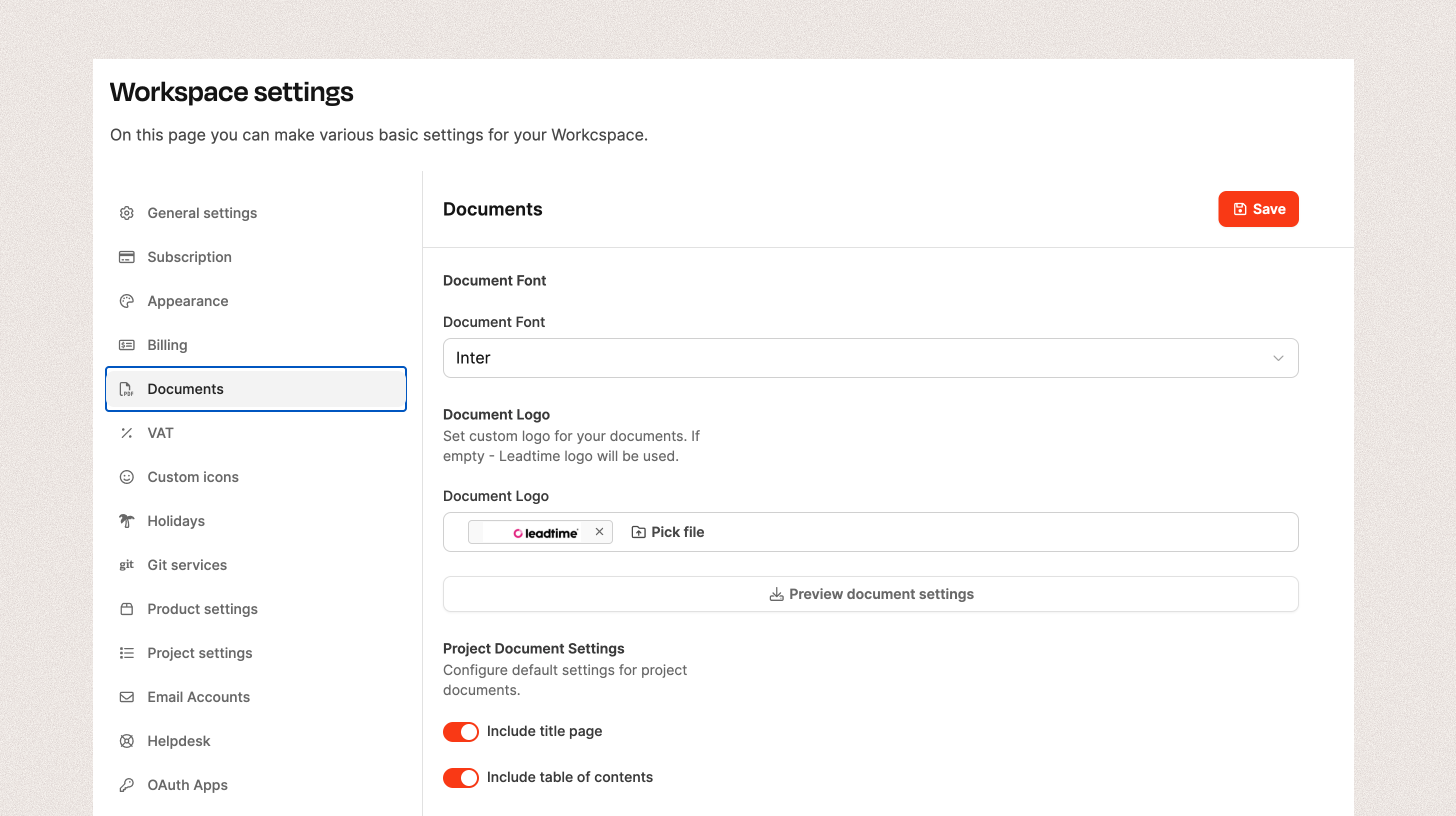This screenshot has height=816, width=1456.
Task: Click Pick file to upload a logo
Action: pos(668,532)
